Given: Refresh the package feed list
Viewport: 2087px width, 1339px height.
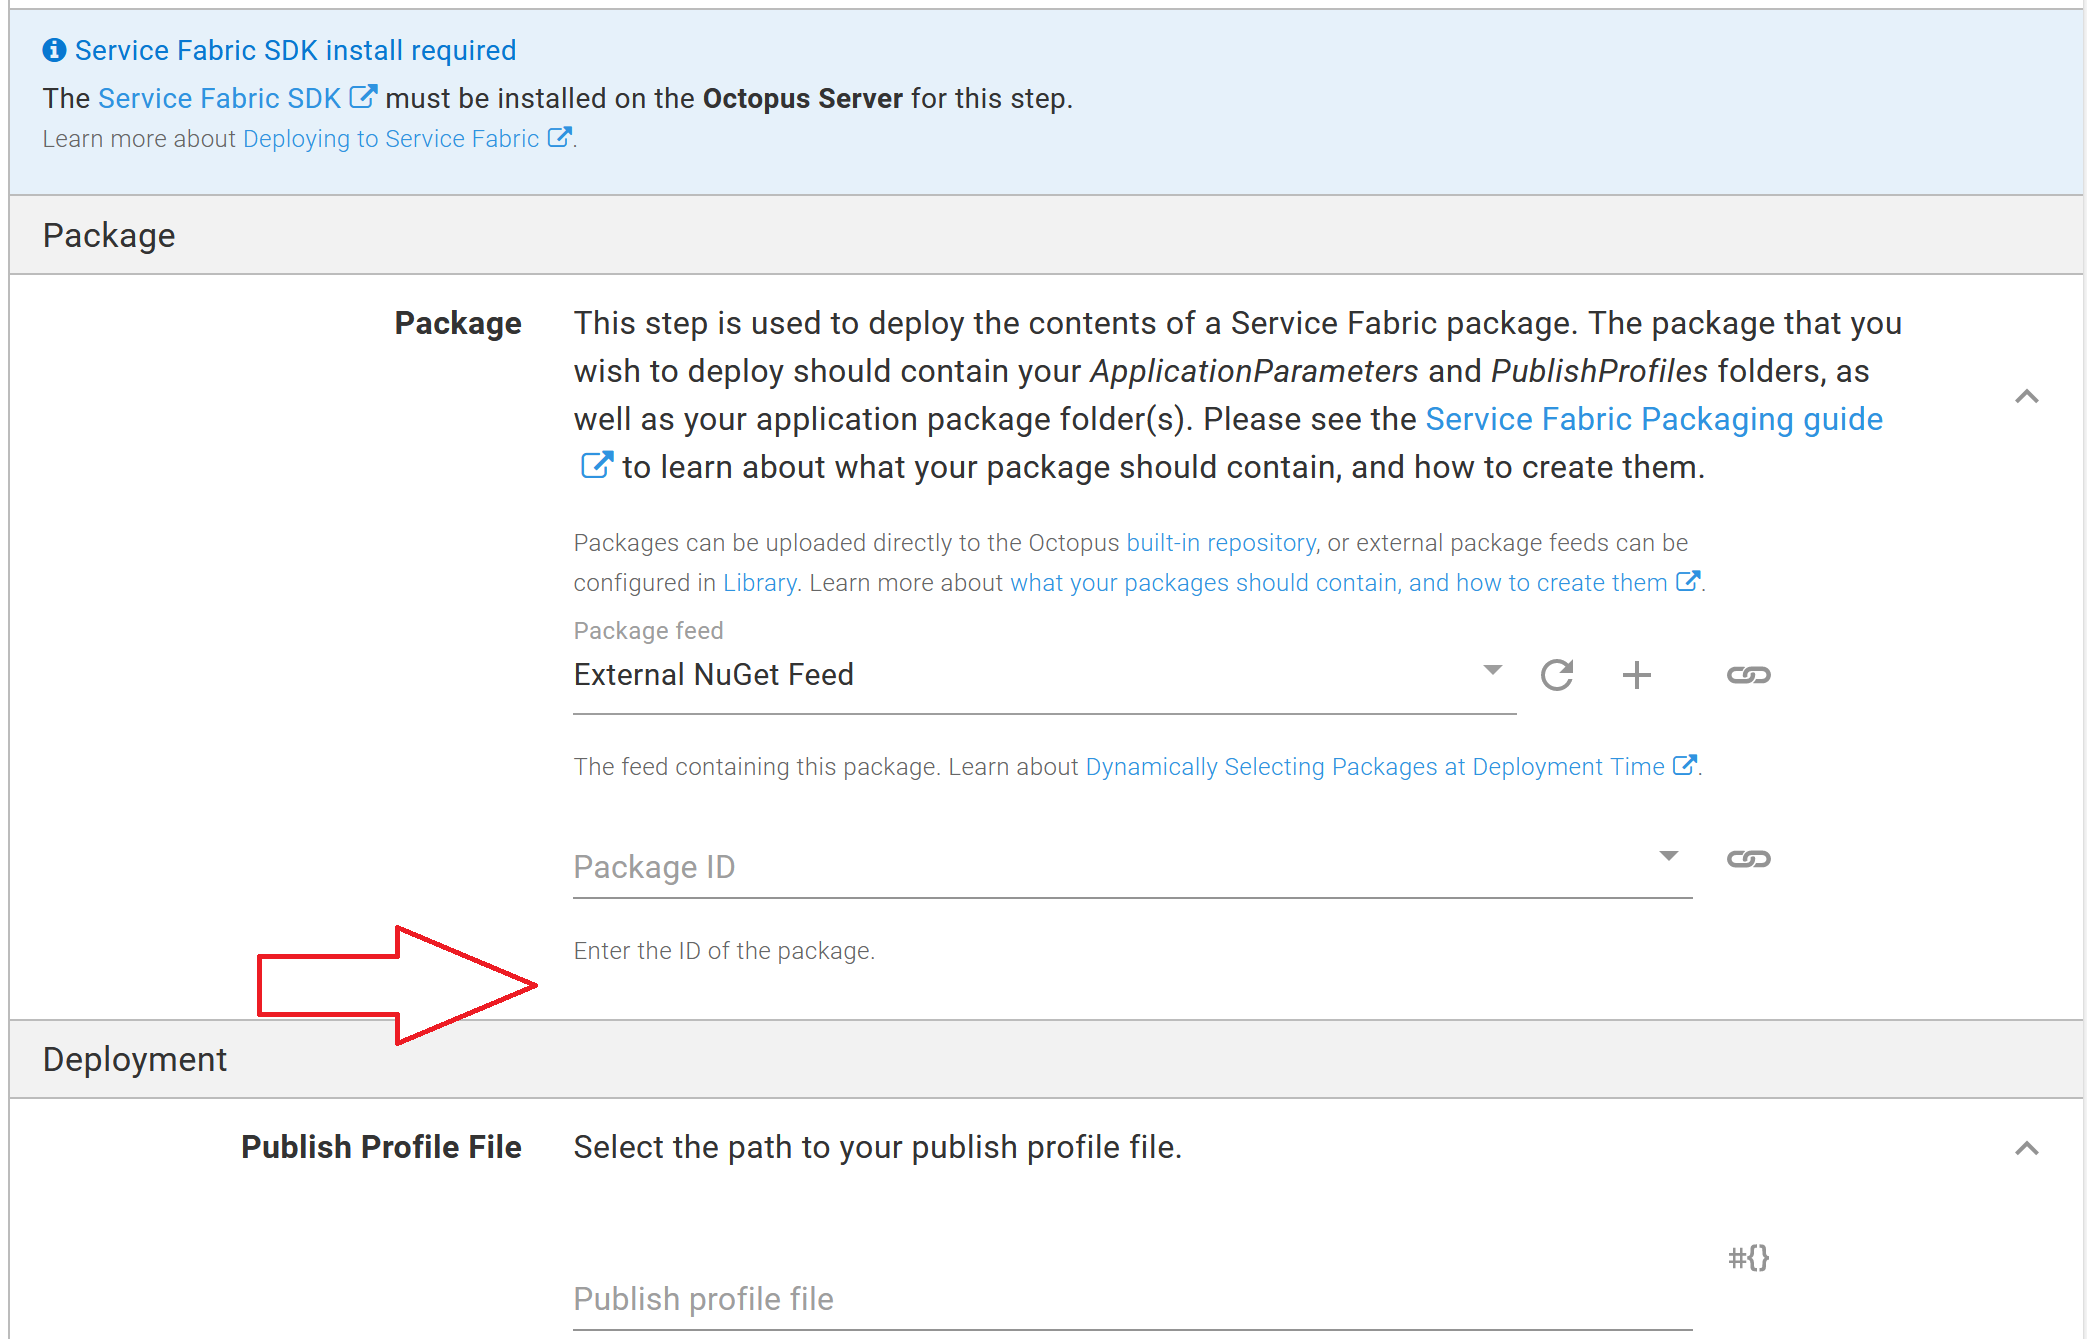Looking at the screenshot, I should click(x=1557, y=675).
